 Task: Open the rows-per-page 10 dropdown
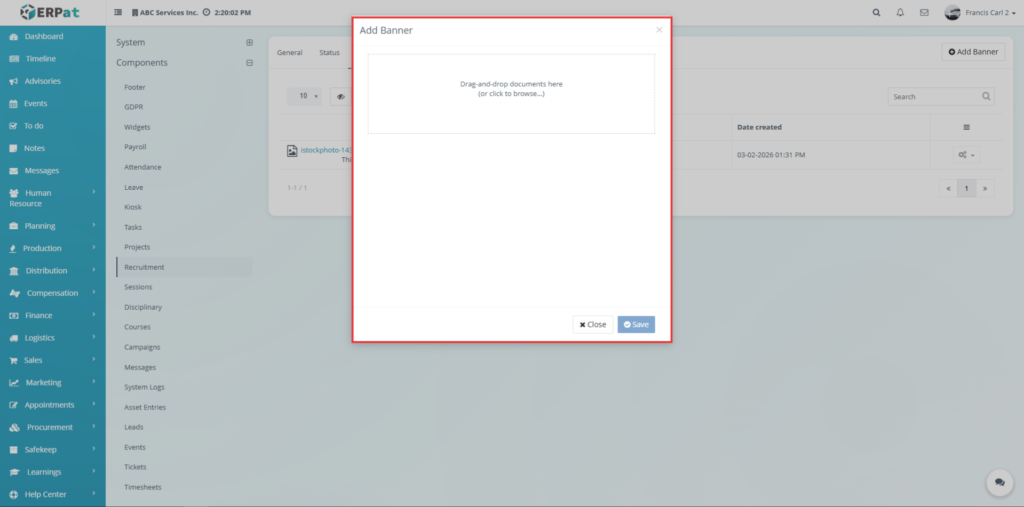[x=305, y=96]
